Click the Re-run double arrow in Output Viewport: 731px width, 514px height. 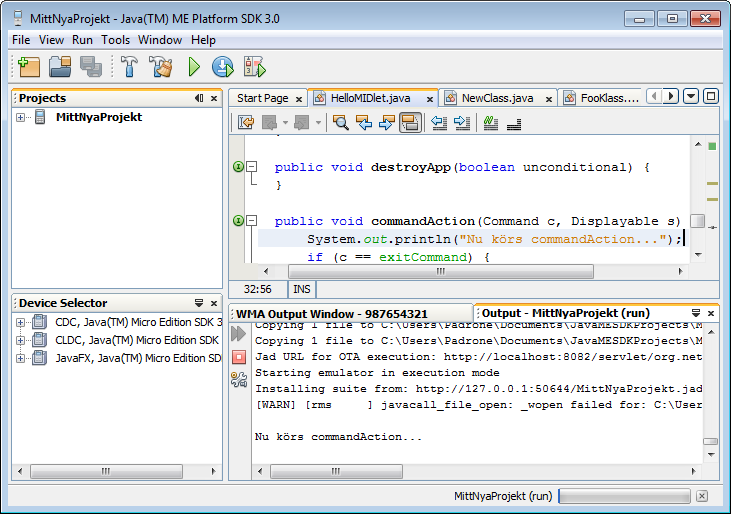[x=238, y=333]
